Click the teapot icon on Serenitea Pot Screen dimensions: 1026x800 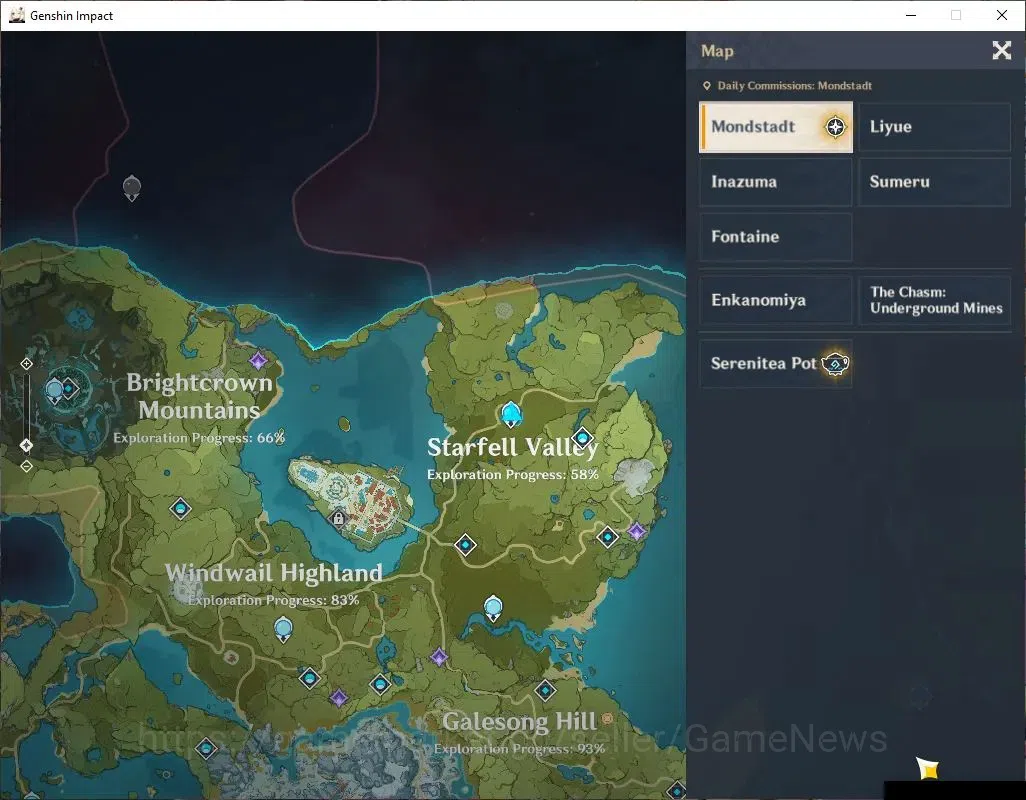(836, 363)
